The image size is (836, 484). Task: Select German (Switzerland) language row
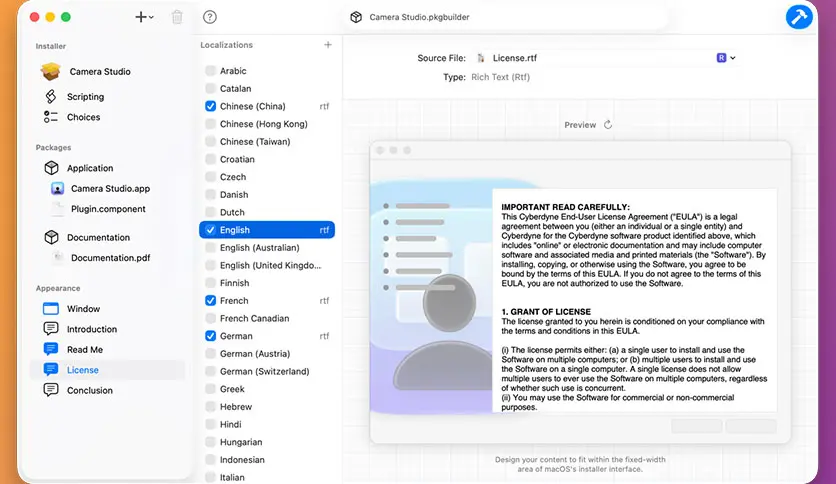(267, 371)
